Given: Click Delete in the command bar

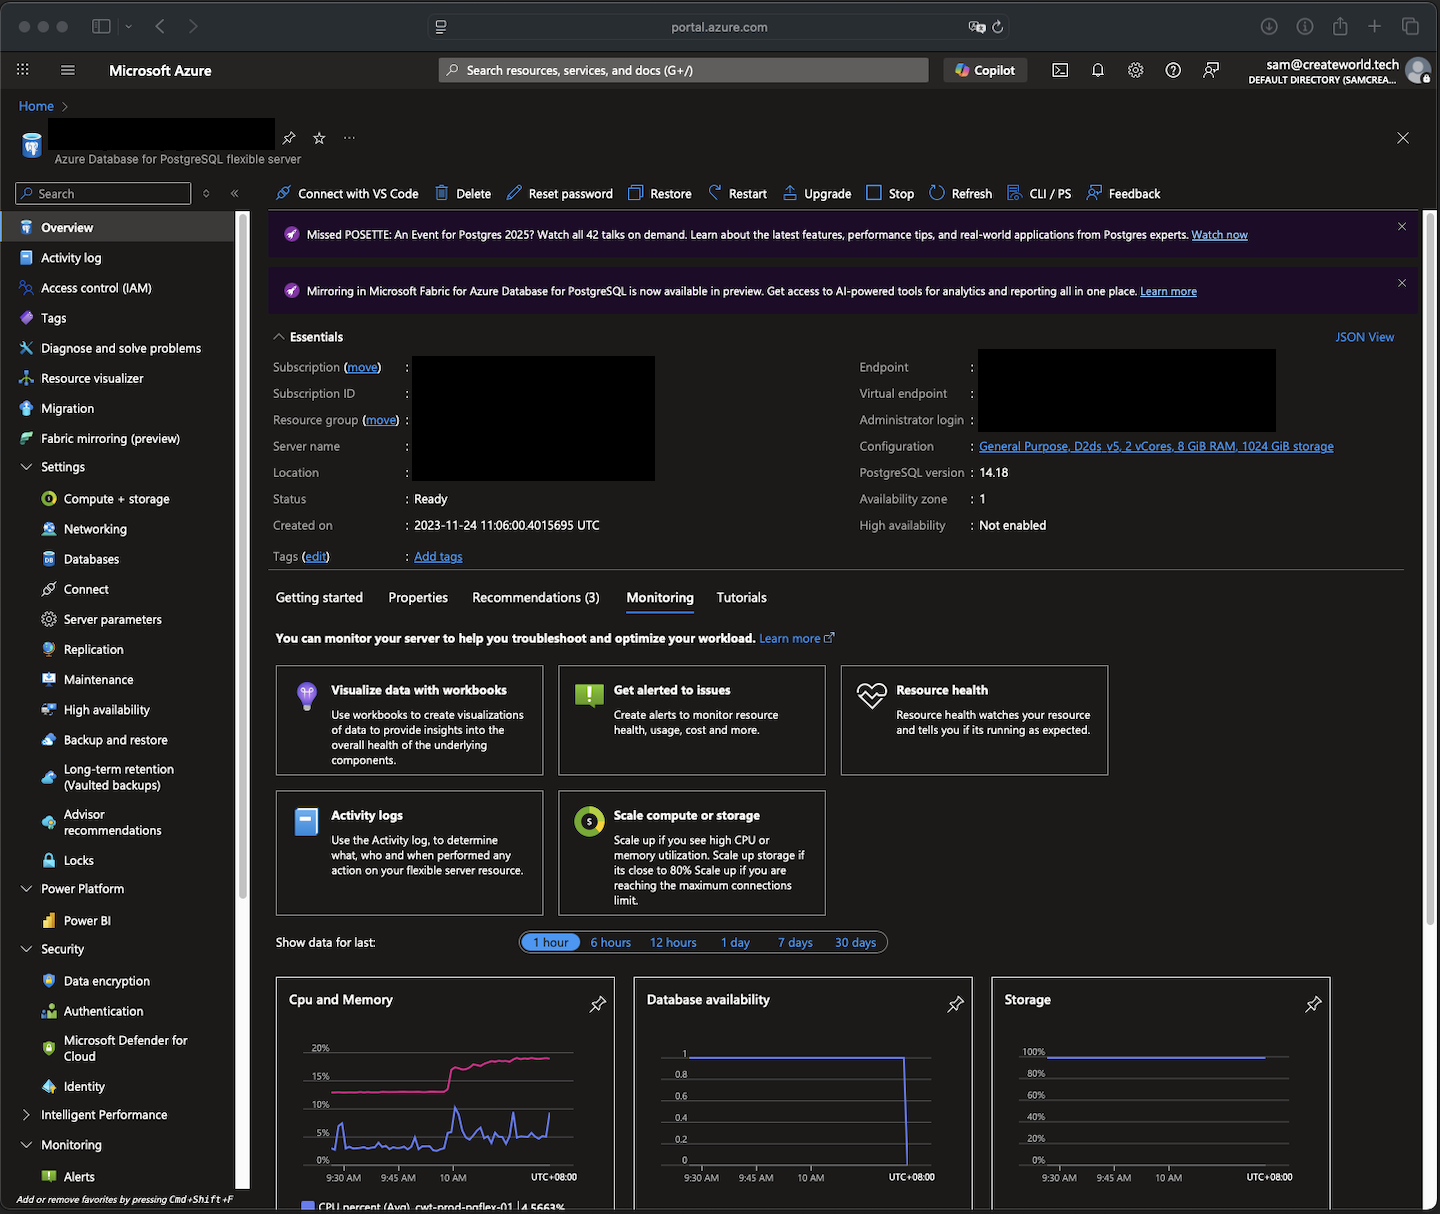Looking at the screenshot, I should click(x=462, y=193).
